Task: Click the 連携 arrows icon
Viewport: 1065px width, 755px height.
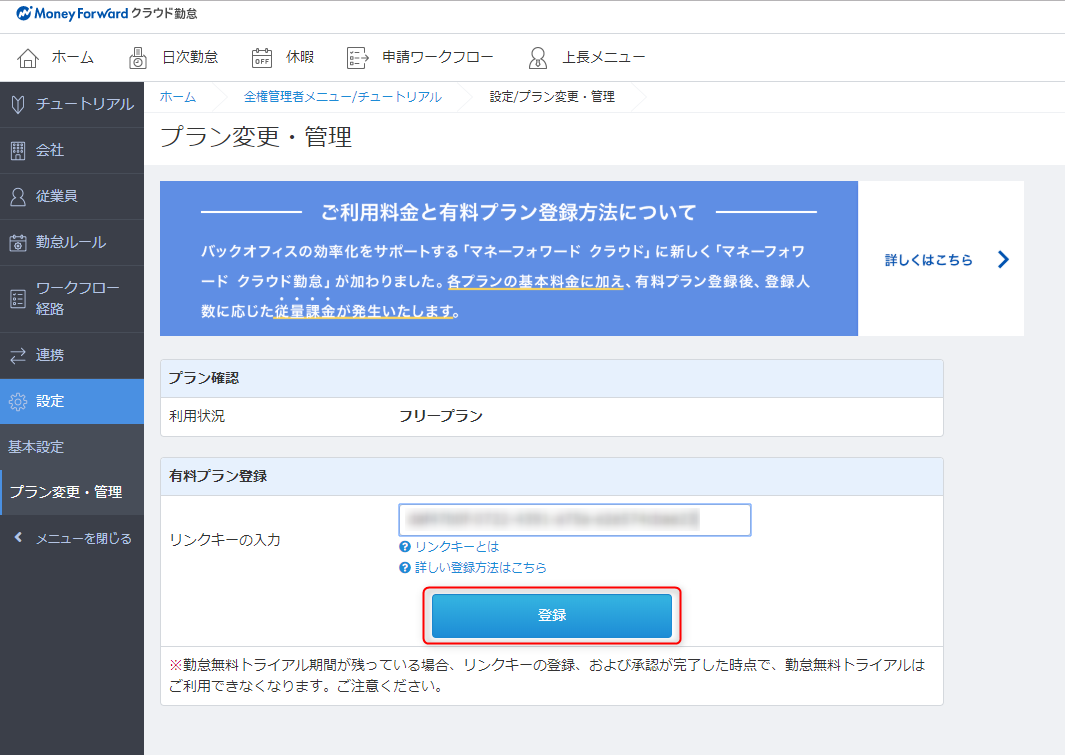Action: pos(18,355)
